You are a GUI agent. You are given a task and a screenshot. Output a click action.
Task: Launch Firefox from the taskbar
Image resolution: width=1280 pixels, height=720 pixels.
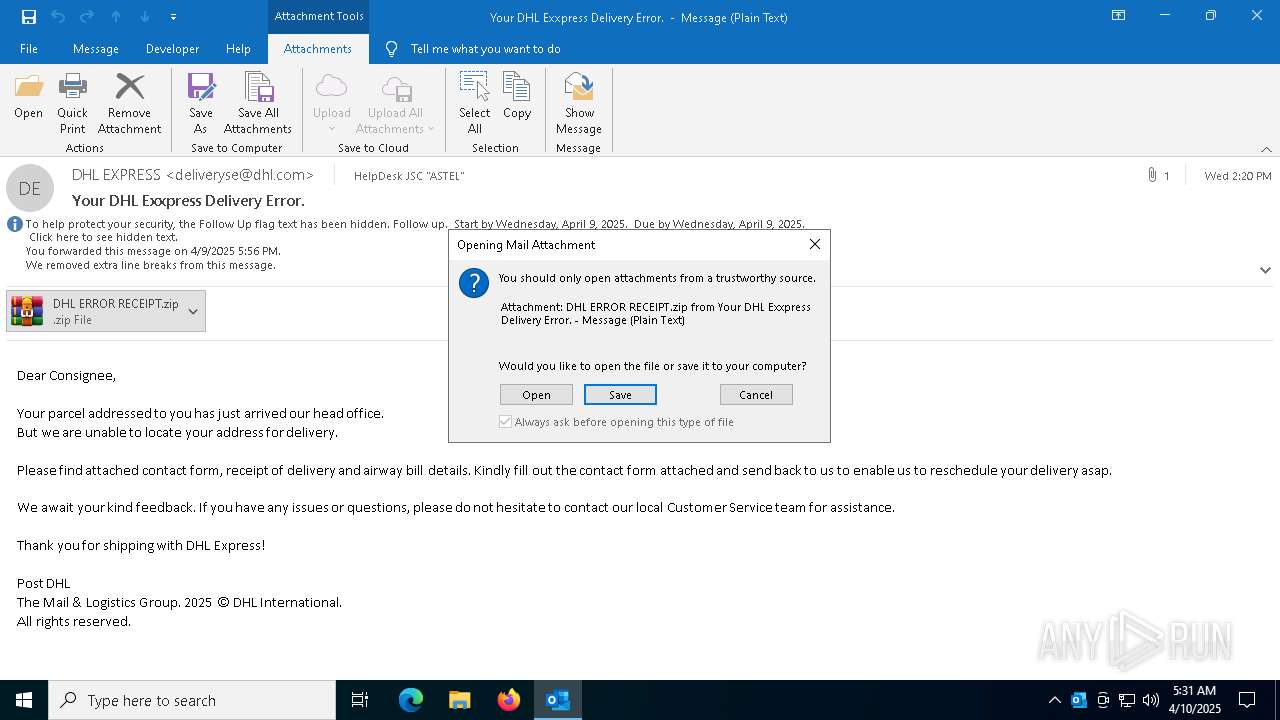509,700
